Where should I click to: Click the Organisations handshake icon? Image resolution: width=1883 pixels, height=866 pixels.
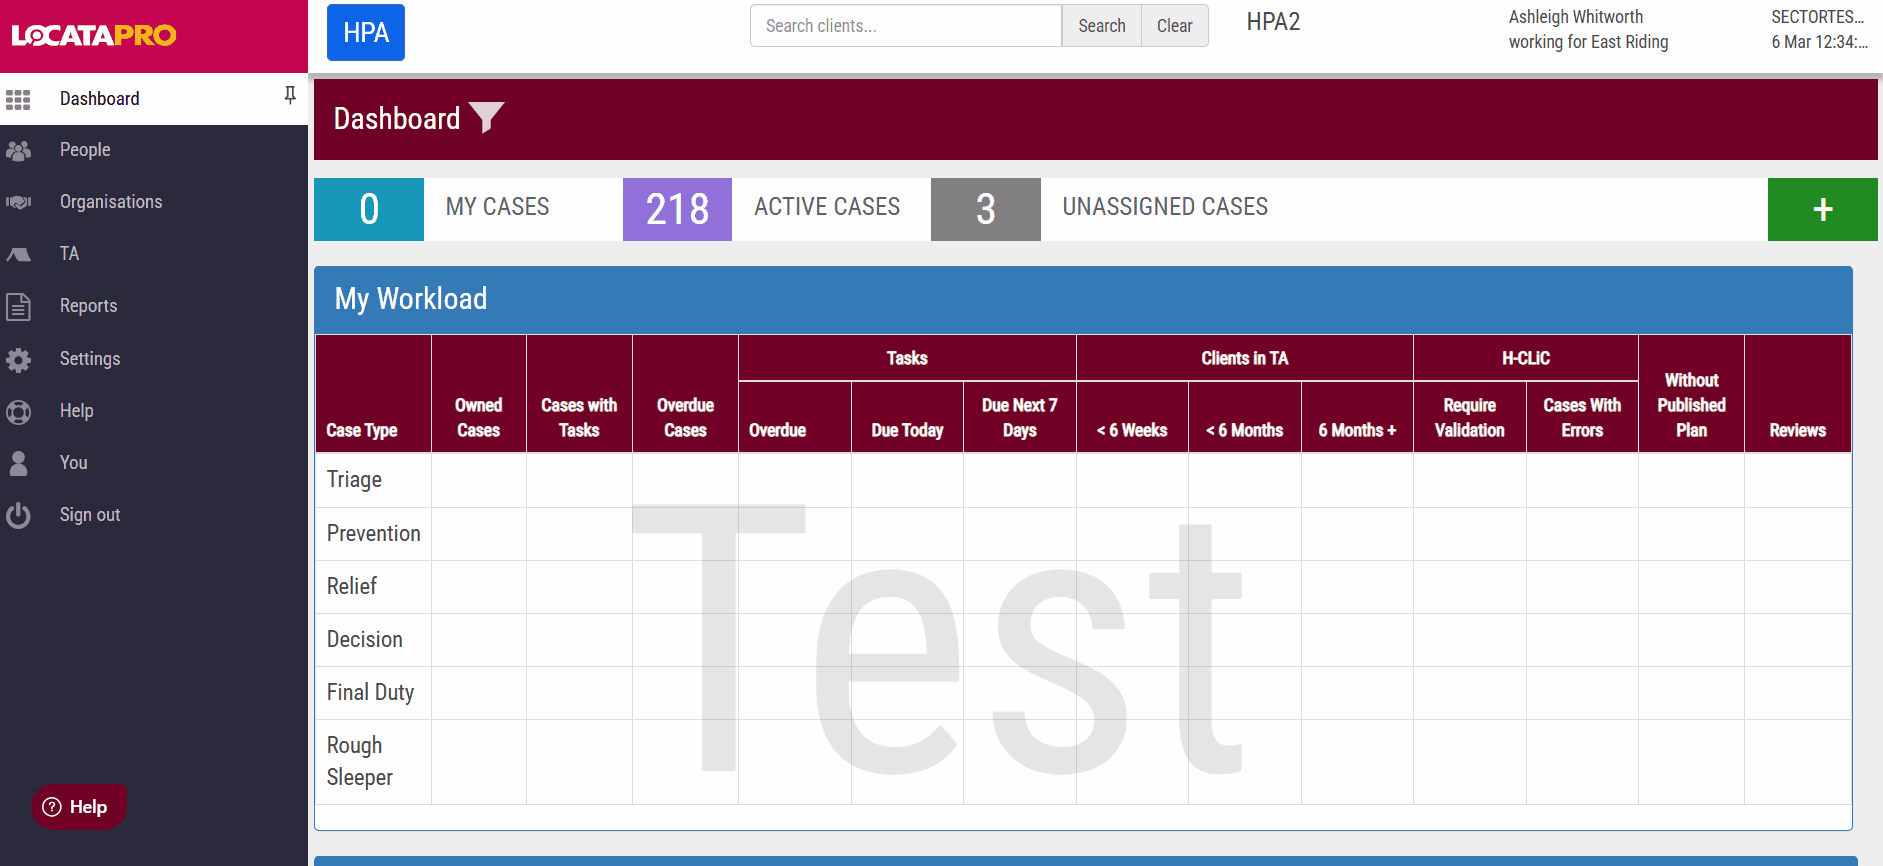18,202
